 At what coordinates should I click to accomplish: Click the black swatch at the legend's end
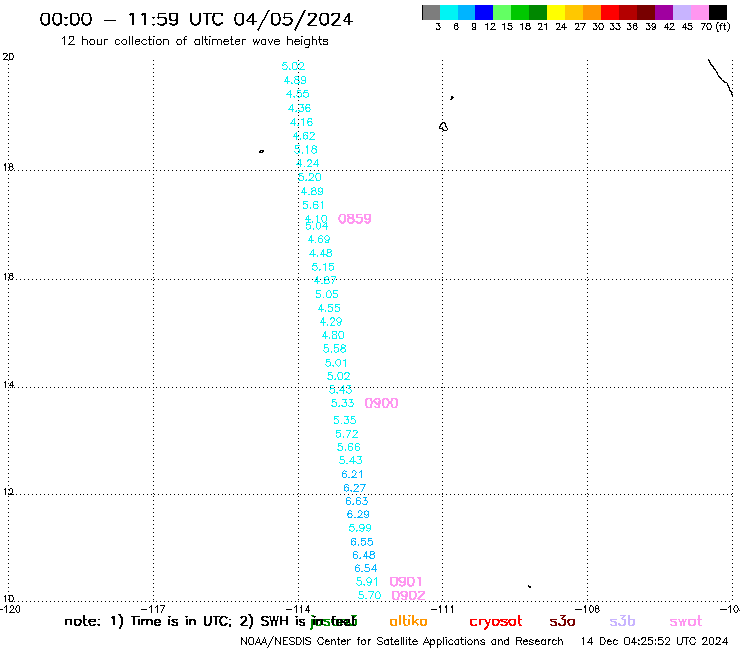718,12
